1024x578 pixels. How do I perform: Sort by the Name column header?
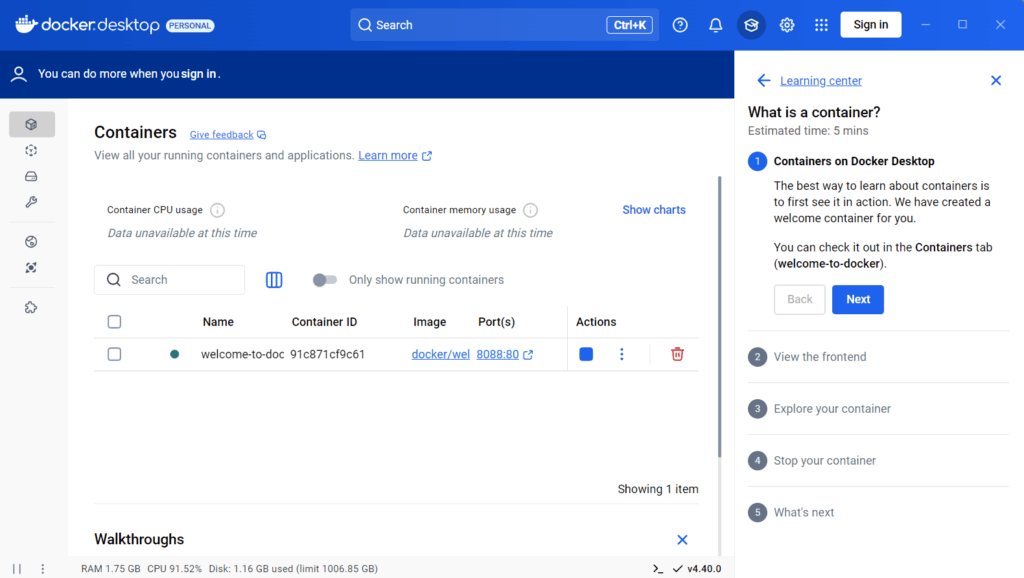pos(218,322)
